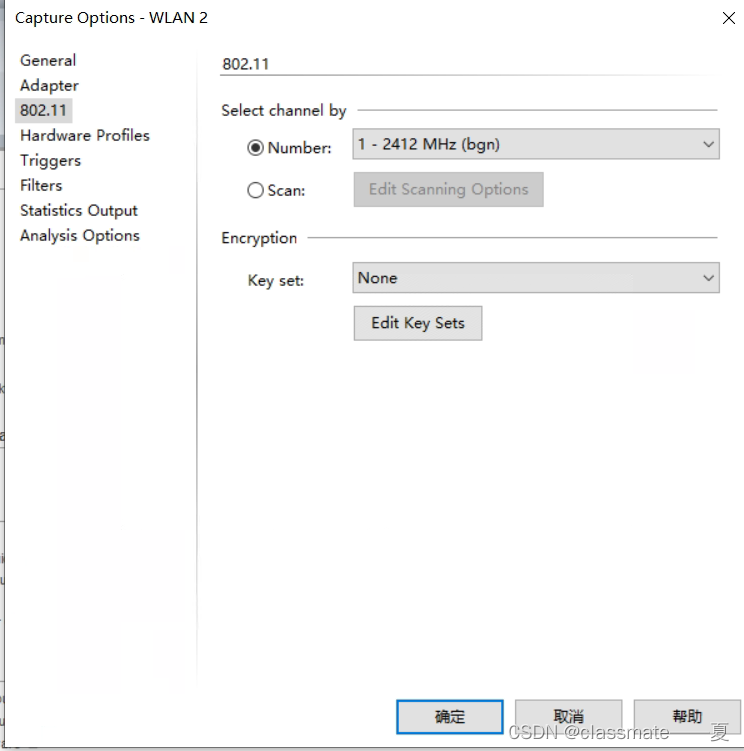Image resolution: width=744 pixels, height=751 pixels.
Task: Open Analysis Options page
Action: (80, 235)
